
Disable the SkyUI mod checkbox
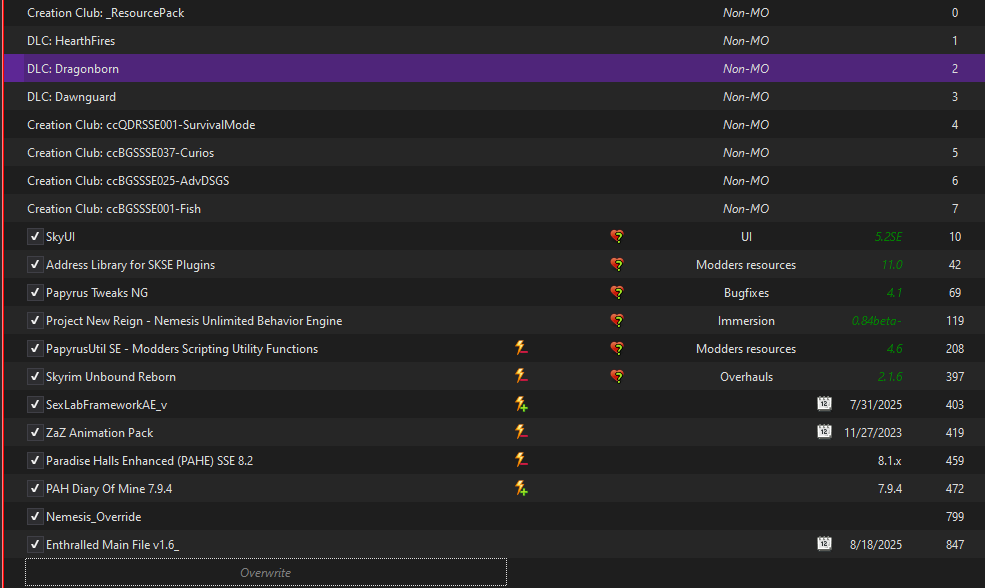pyautogui.click(x=35, y=237)
